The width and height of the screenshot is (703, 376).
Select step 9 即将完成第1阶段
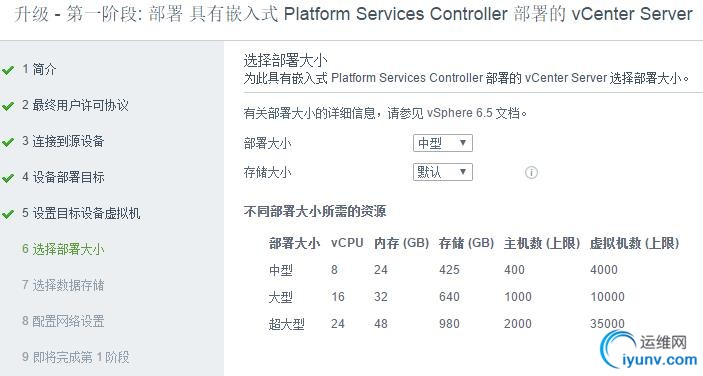pos(75,357)
